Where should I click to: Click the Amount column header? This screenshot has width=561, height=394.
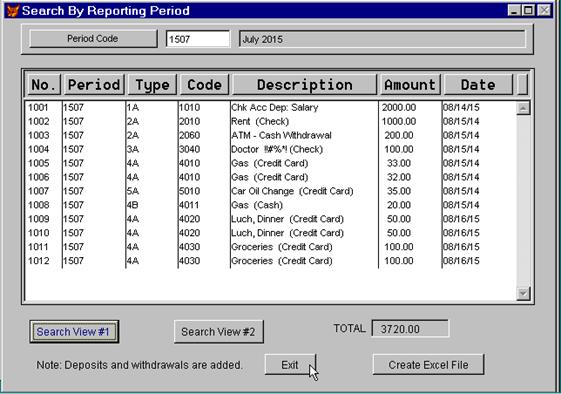[410, 85]
